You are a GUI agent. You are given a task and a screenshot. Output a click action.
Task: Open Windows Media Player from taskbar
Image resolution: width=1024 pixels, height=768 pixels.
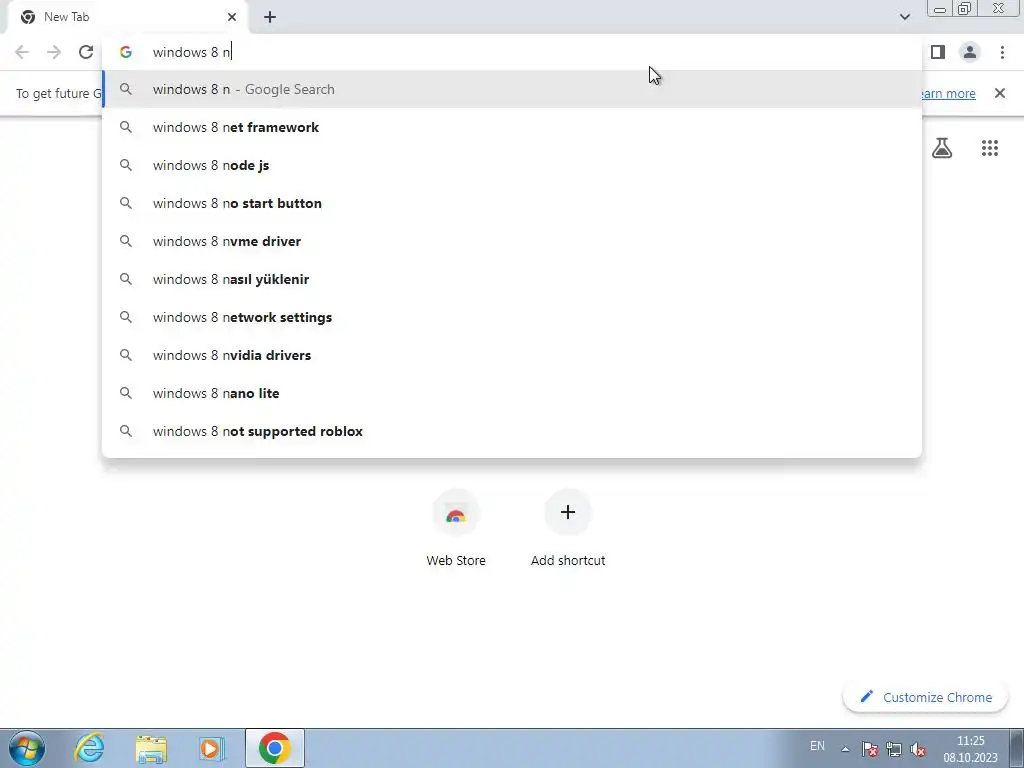click(212, 748)
